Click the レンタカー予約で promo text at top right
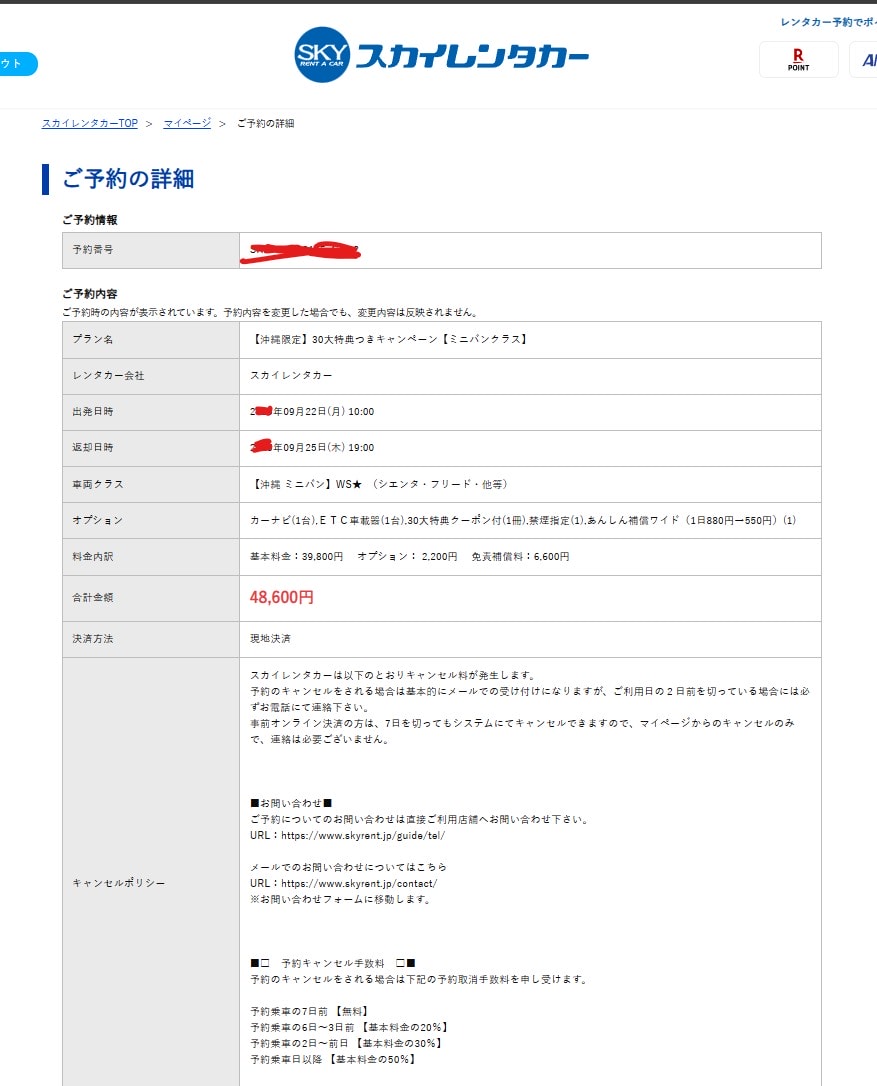 (x=828, y=22)
